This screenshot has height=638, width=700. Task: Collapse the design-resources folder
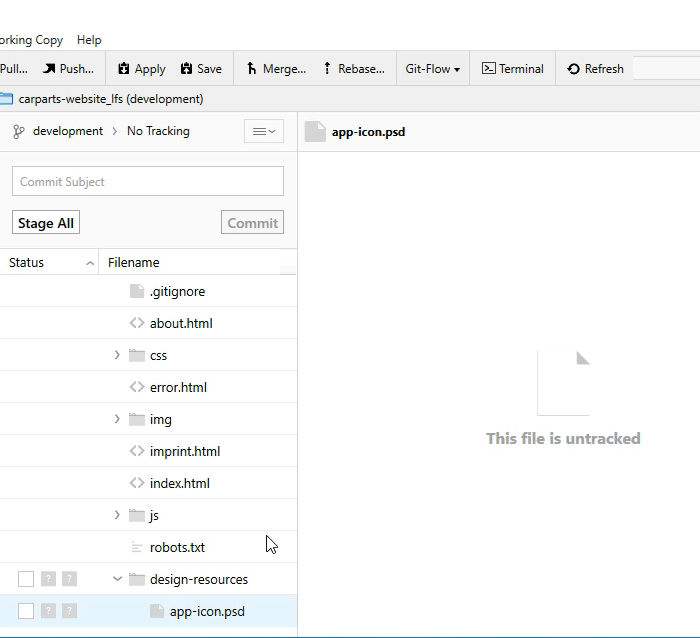[117, 579]
